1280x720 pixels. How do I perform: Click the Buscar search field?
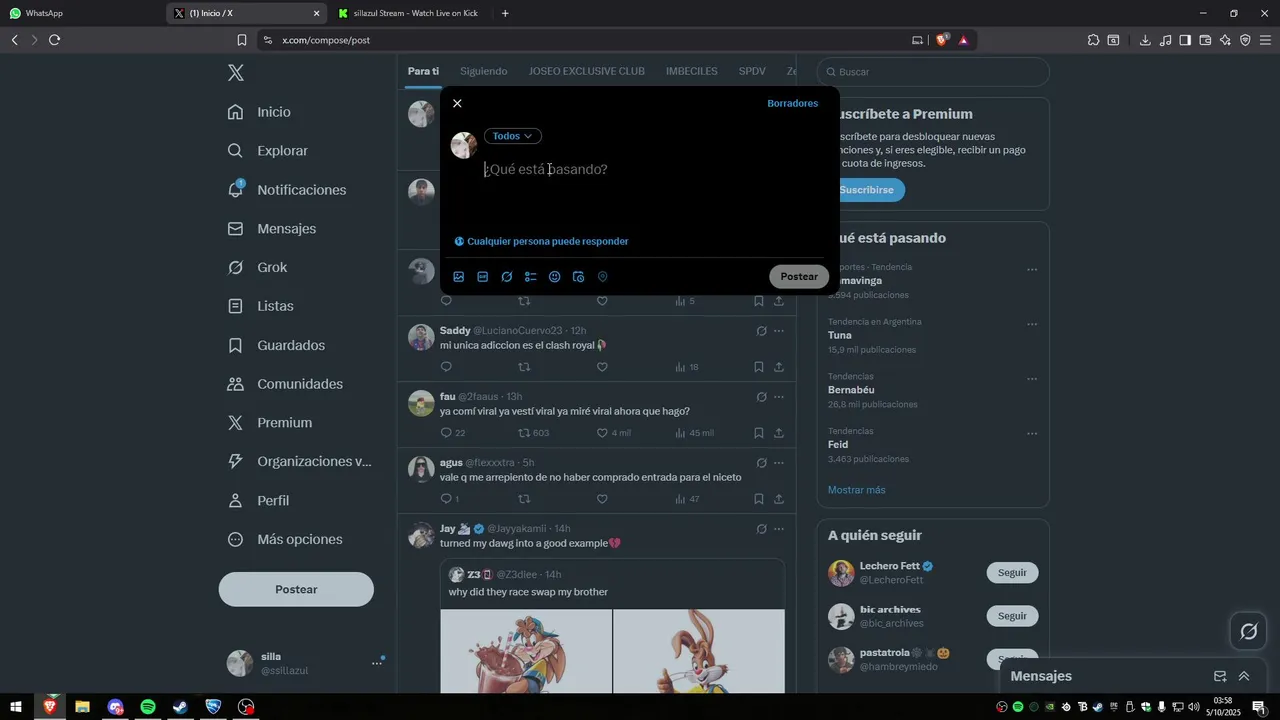(x=933, y=72)
